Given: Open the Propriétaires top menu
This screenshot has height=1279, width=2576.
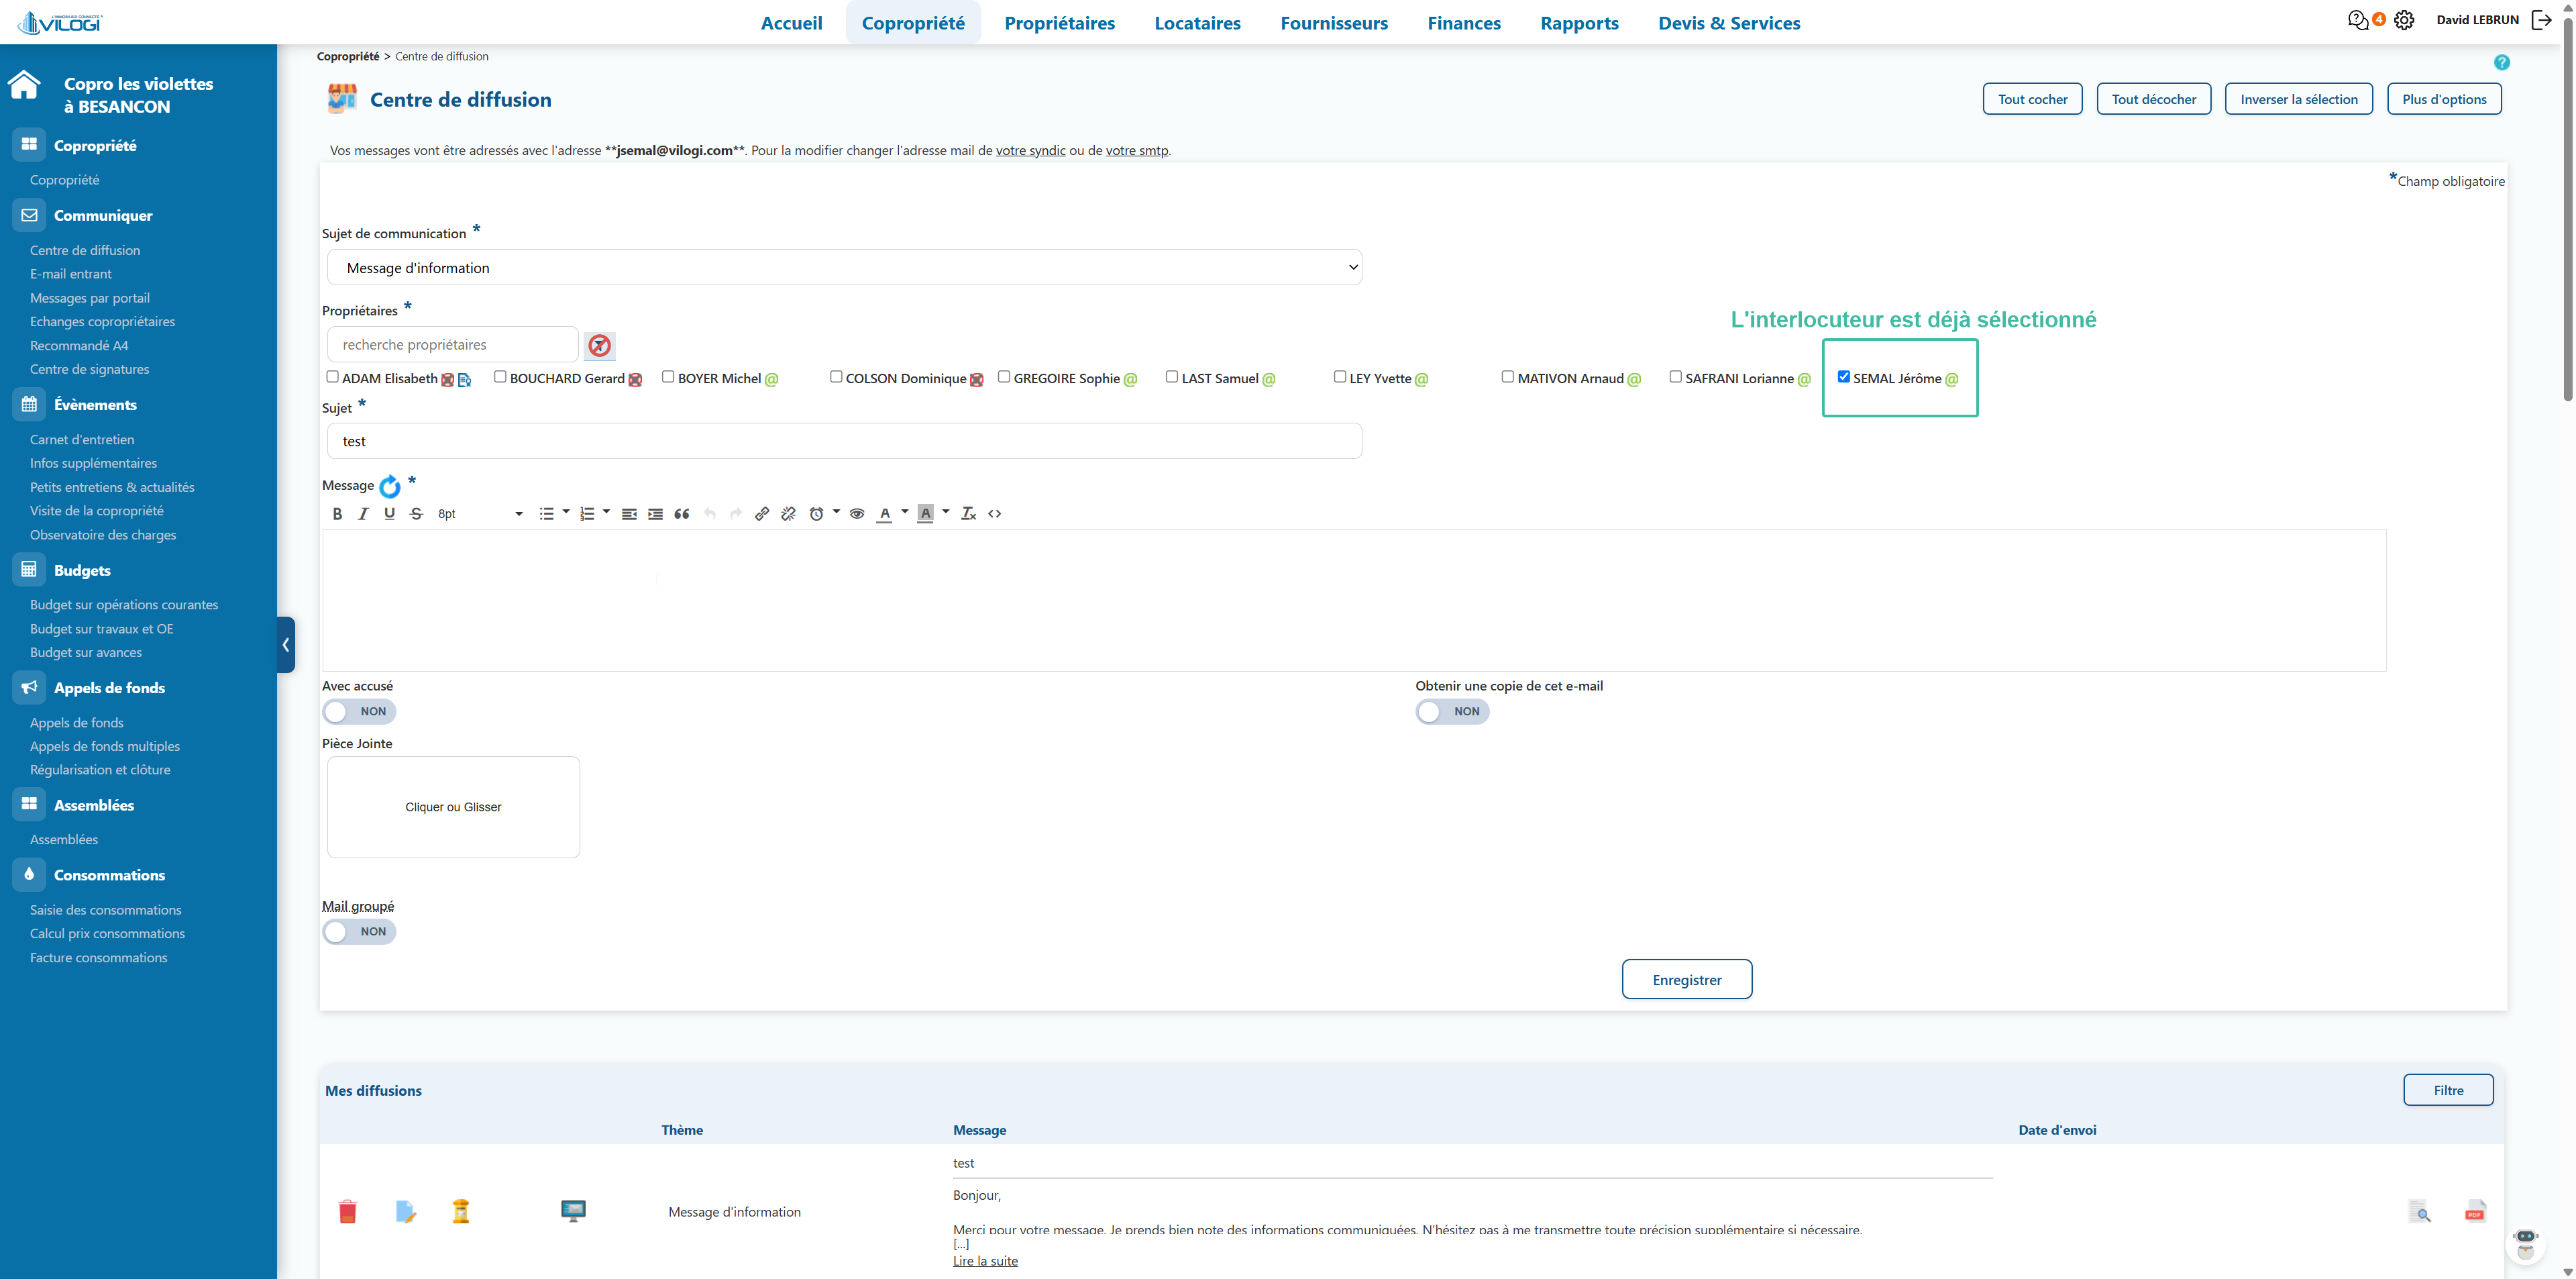Looking at the screenshot, I should 1059,23.
